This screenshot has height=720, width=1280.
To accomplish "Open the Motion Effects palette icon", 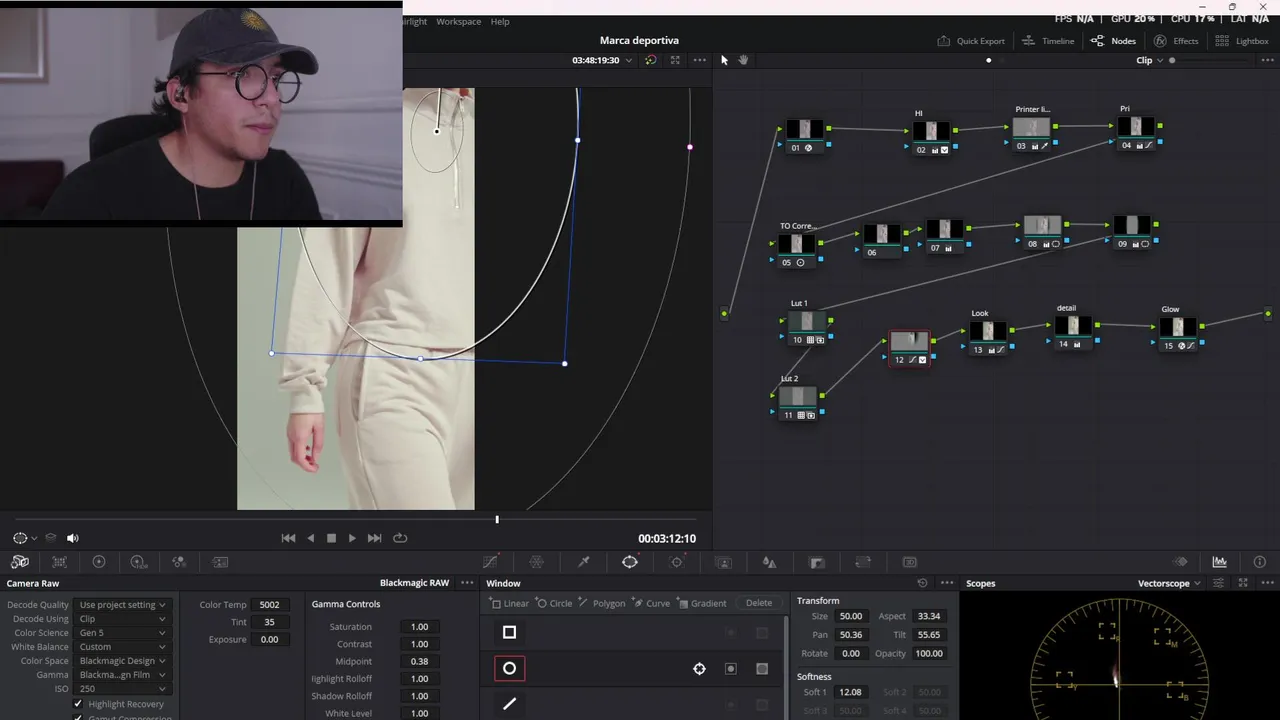I will (220, 562).
